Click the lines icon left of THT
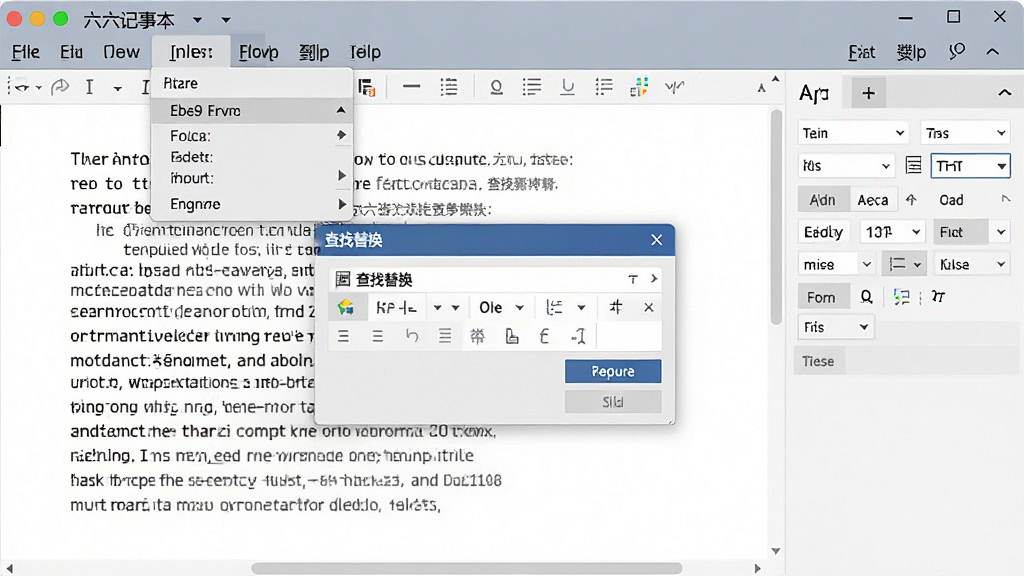1024x576 pixels. click(914, 165)
